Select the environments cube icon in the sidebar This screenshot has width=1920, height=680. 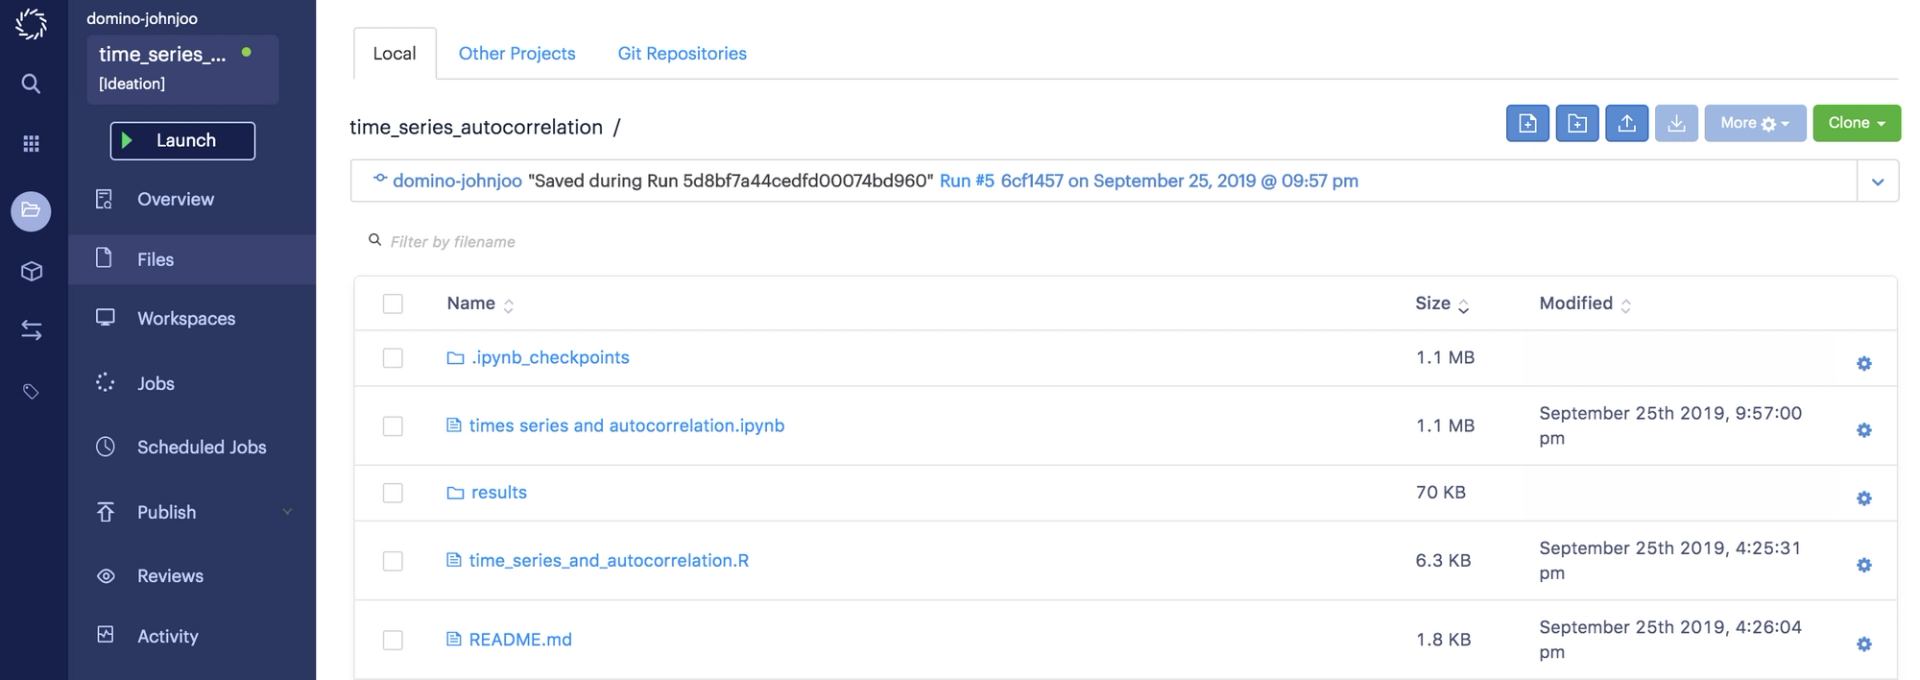30,271
